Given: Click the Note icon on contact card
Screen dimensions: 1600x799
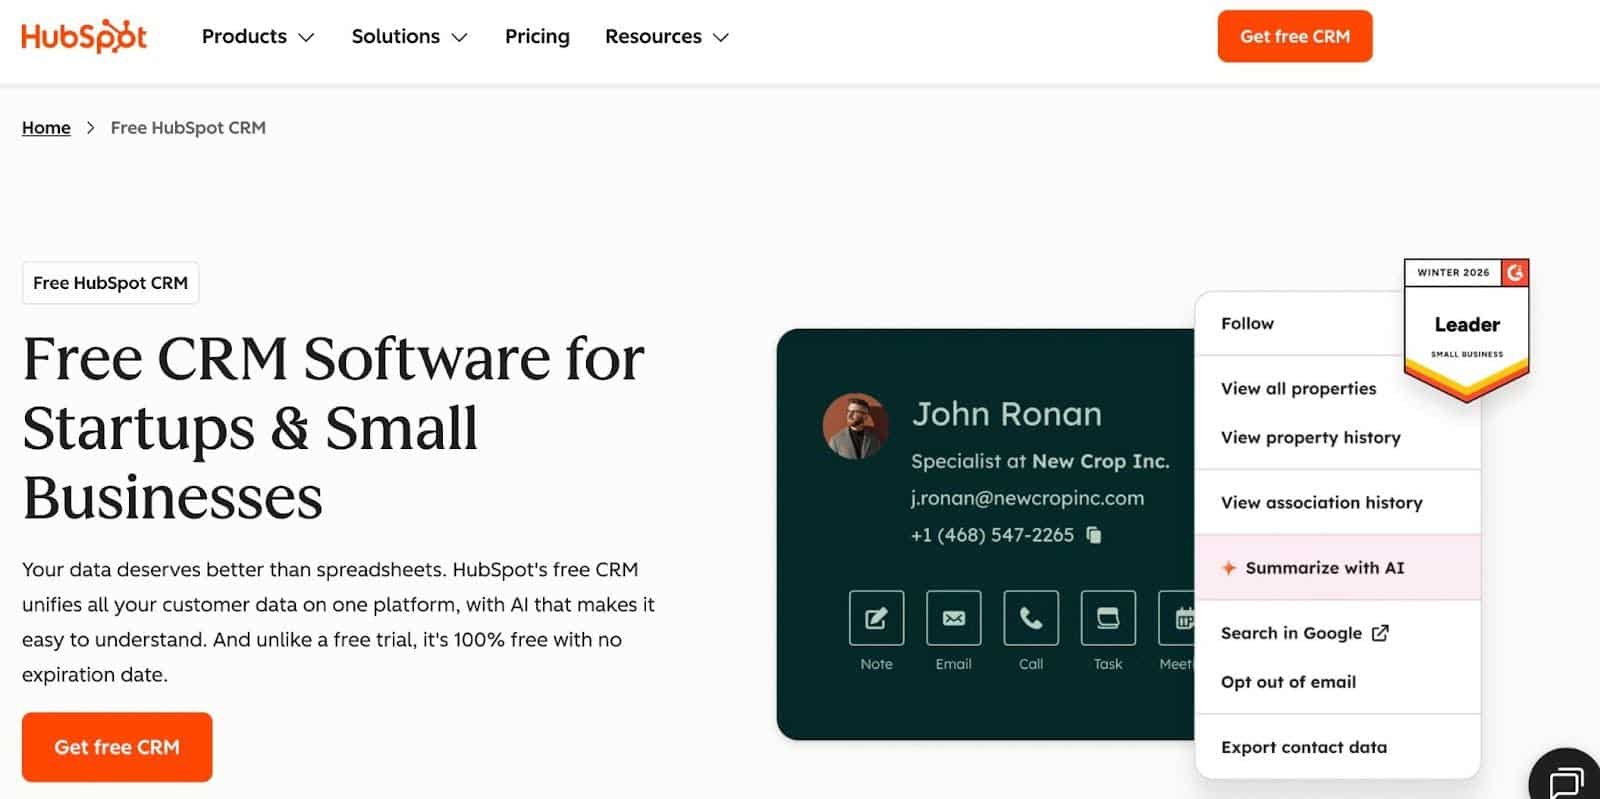Looking at the screenshot, I should click(876, 618).
